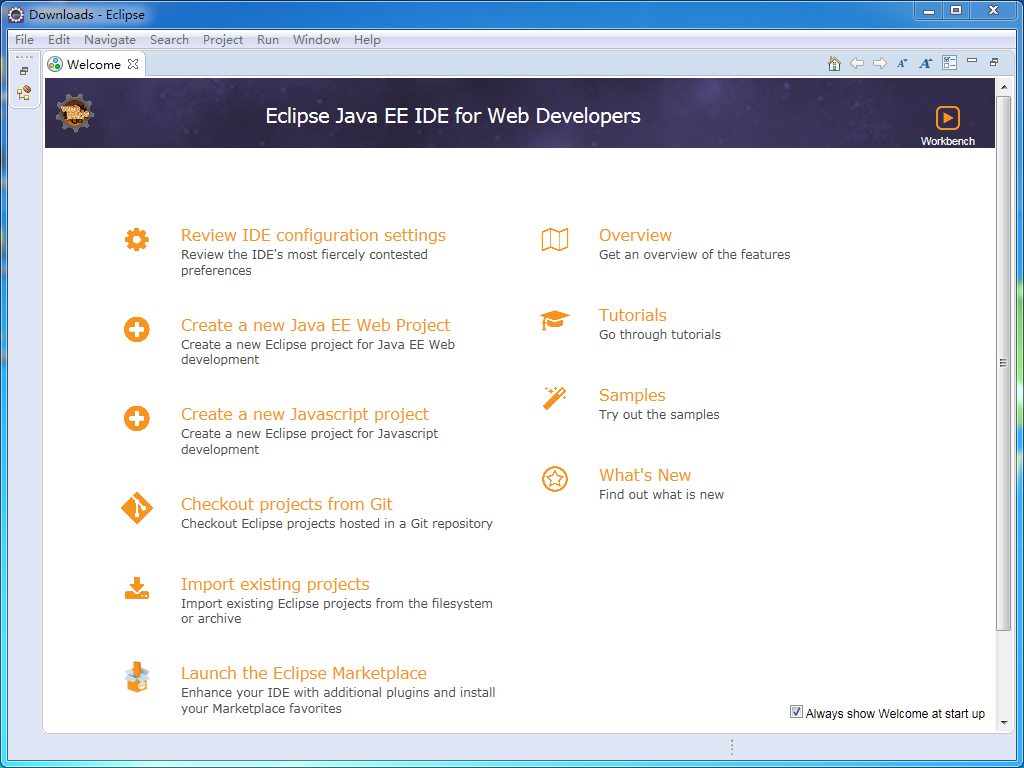This screenshot has height=768, width=1024.
Task: Click the navigate forward arrow
Action: click(880, 63)
